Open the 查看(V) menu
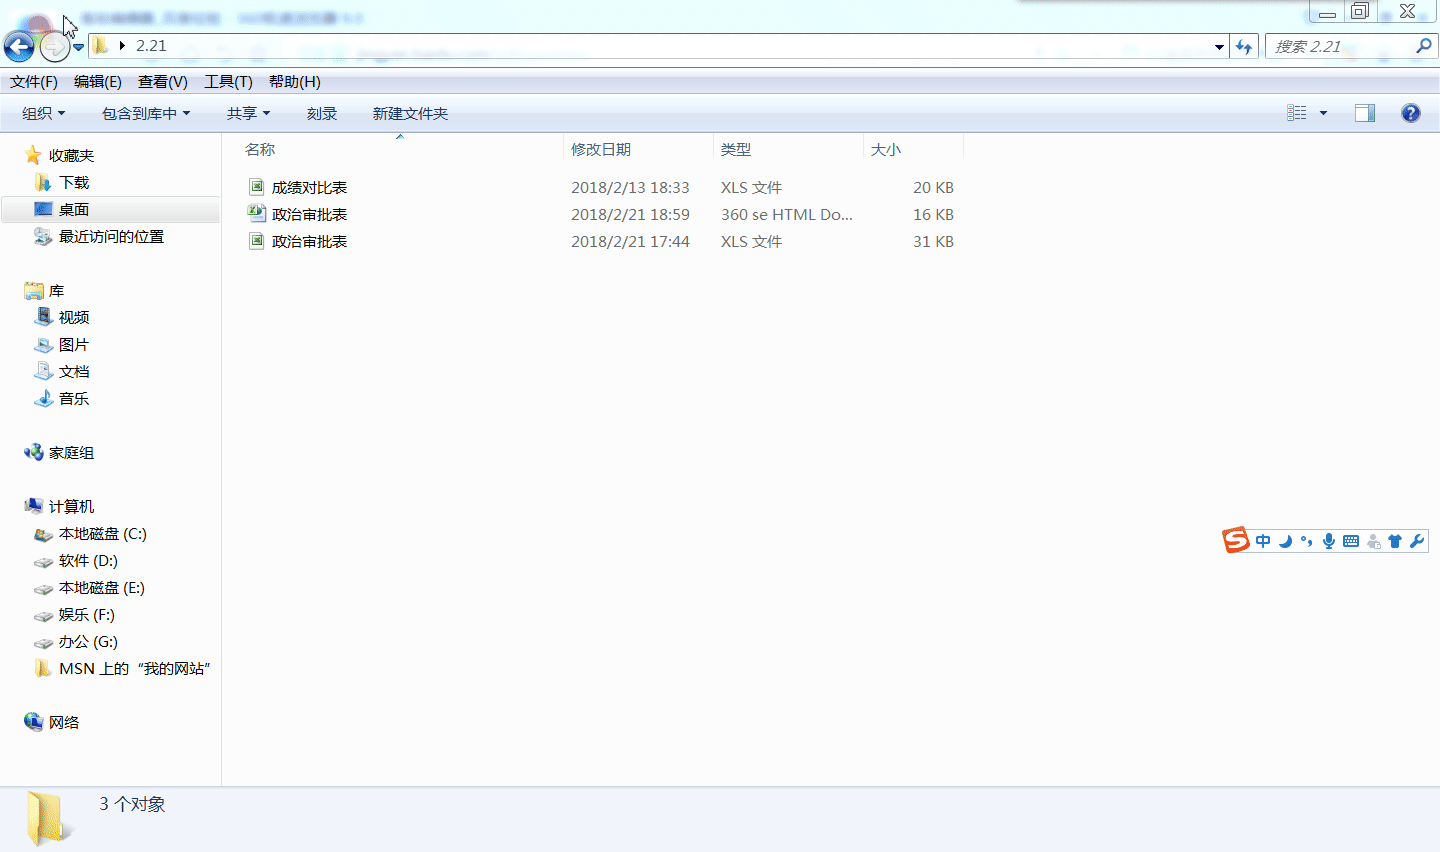Screen dimensions: 1440x852 pos(163,82)
